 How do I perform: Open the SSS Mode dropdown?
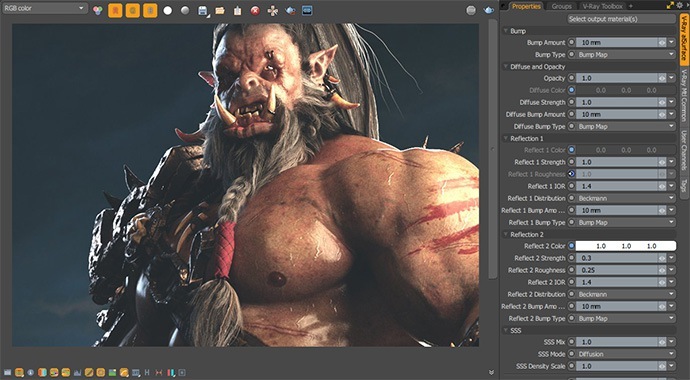coord(626,354)
